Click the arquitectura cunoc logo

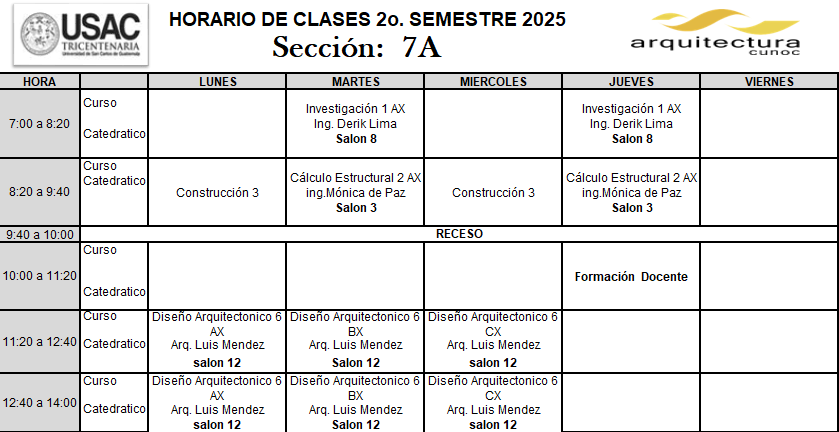pos(715,33)
